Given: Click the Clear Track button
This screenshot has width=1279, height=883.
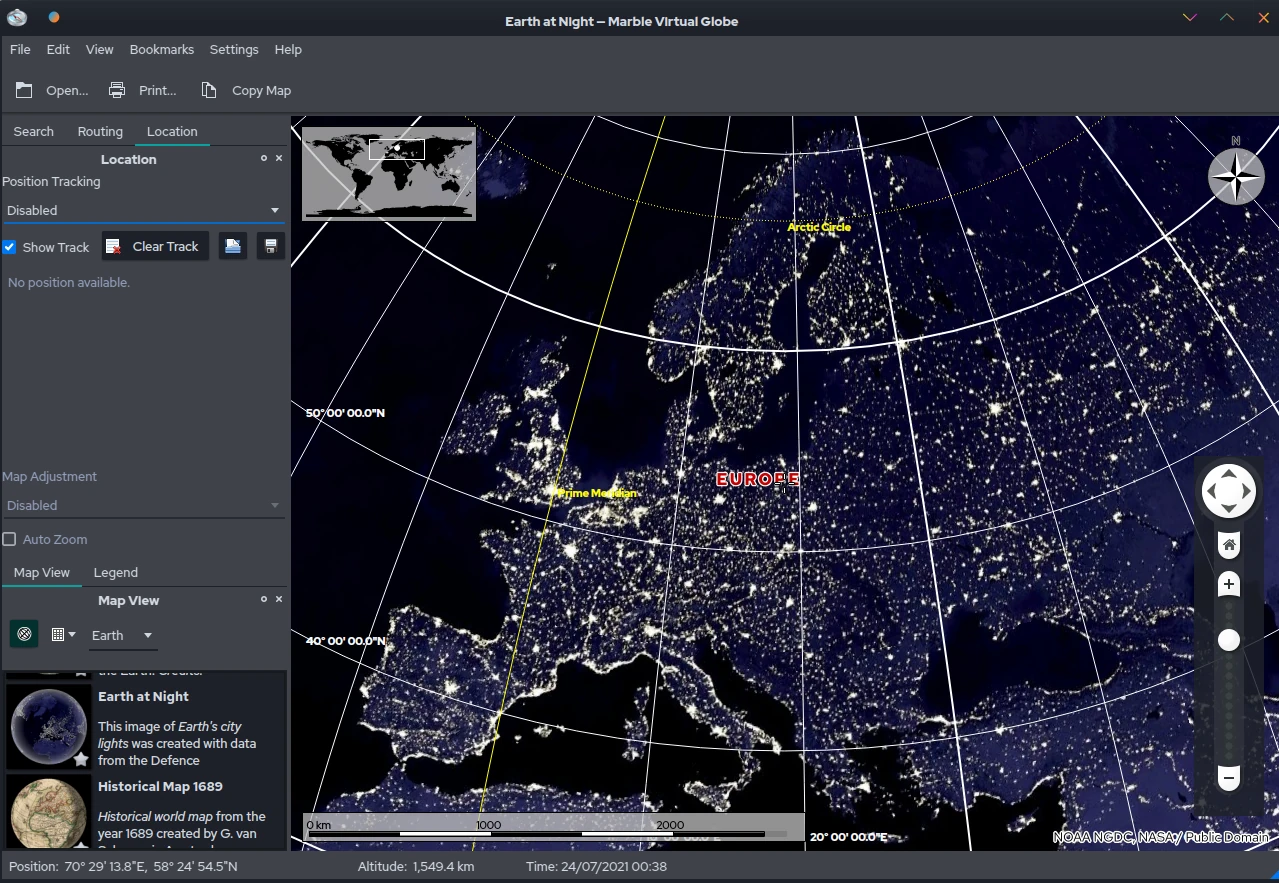Looking at the screenshot, I should 155,246.
